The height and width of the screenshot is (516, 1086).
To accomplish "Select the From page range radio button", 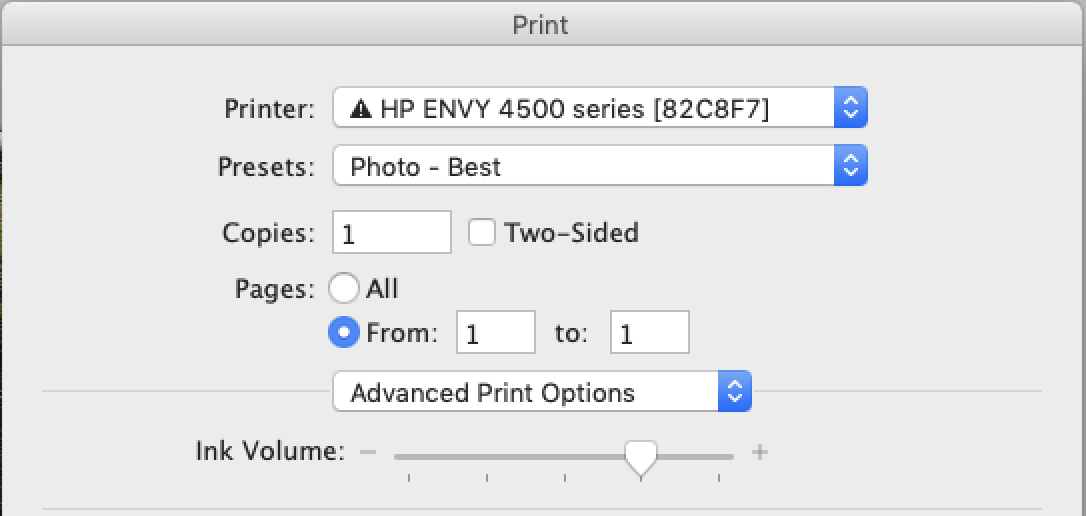I will coord(343,333).
